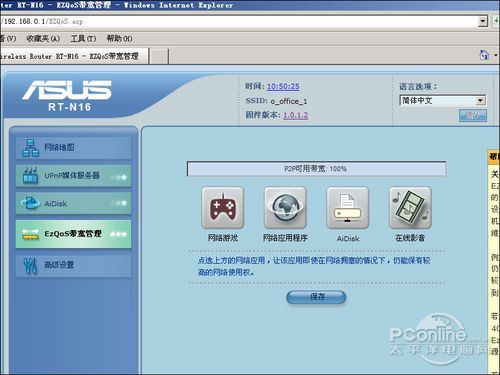Choose the AiDisk printer-disk icon
Screen dimensions: 500x375
pyautogui.click(x=348, y=207)
